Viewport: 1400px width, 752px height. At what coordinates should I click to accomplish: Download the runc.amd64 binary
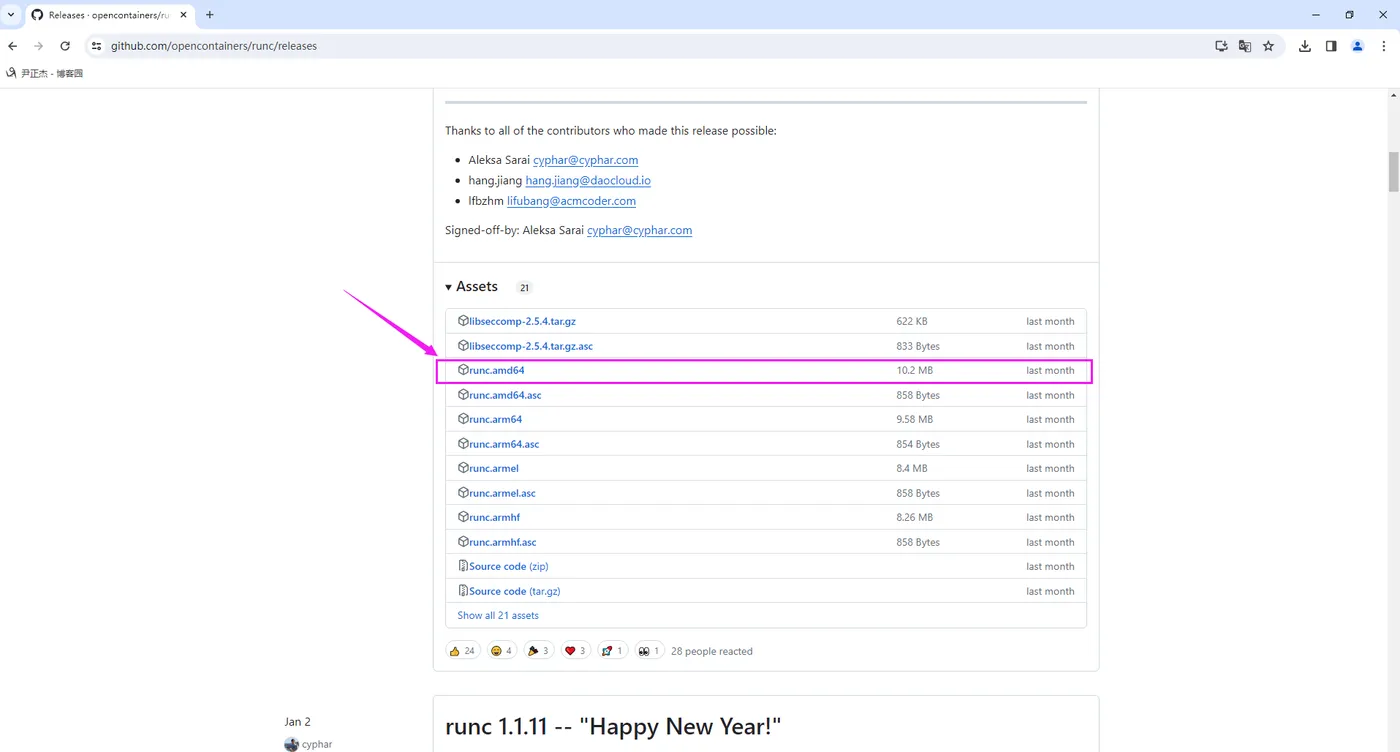click(x=497, y=371)
